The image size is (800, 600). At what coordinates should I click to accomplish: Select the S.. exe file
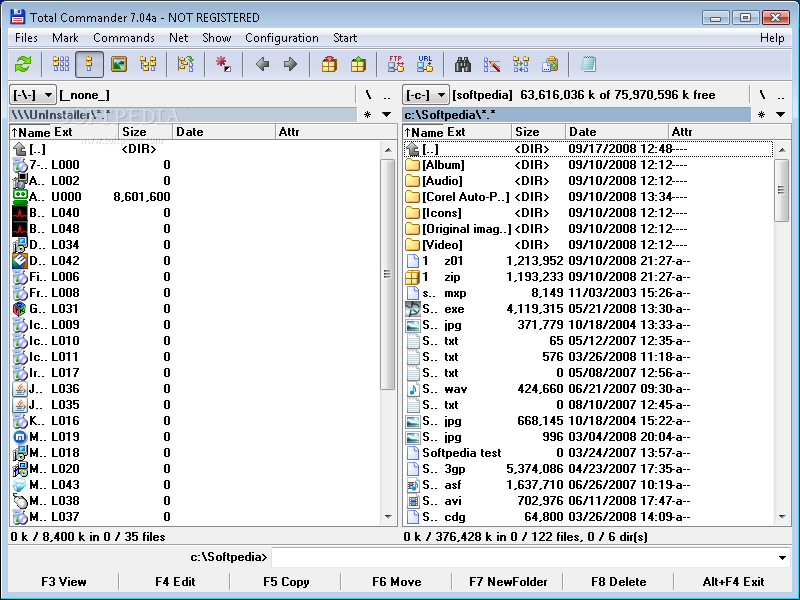pos(587,309)
